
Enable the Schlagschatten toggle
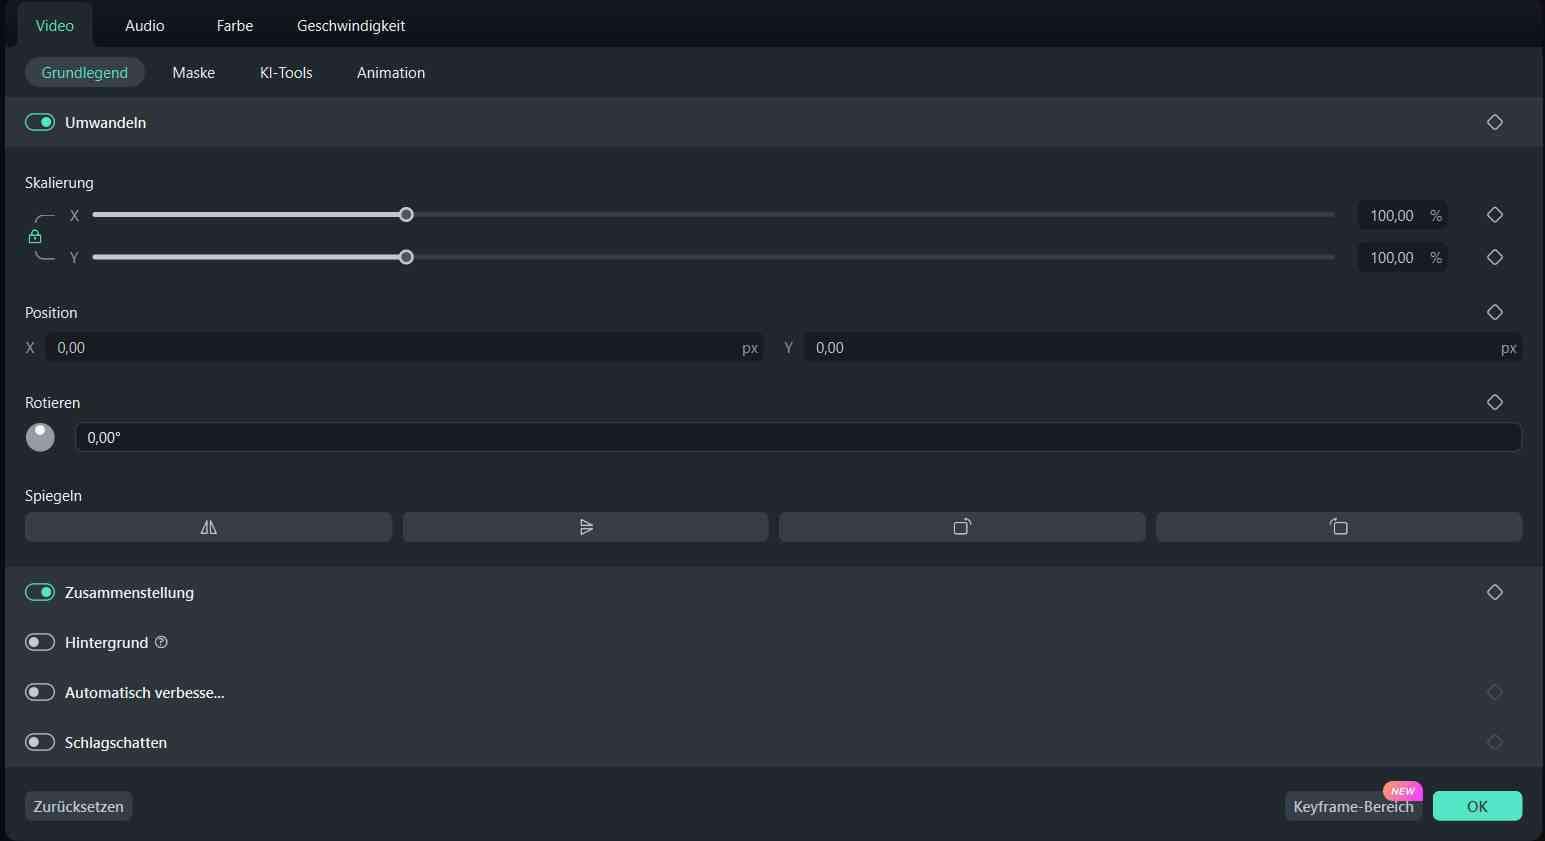click(x=40, y=742)
